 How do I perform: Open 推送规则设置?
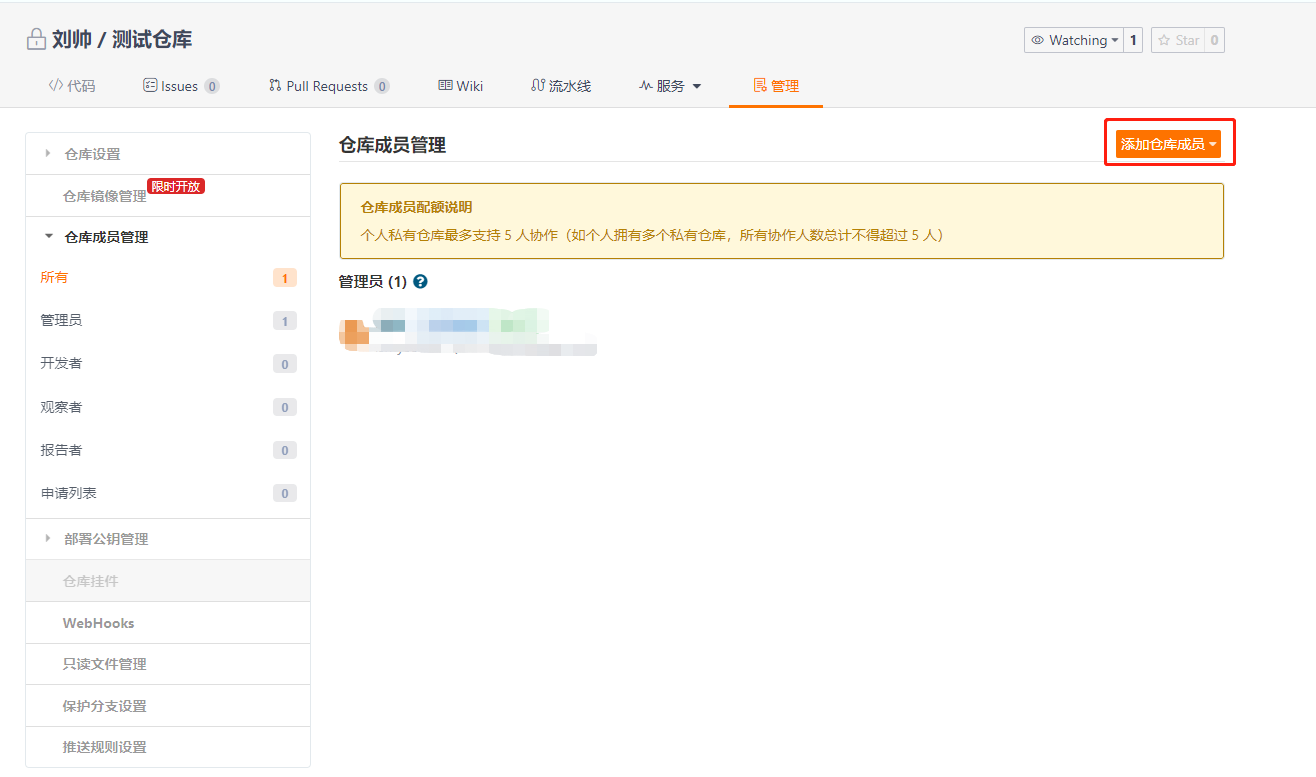tap(168, 747)
